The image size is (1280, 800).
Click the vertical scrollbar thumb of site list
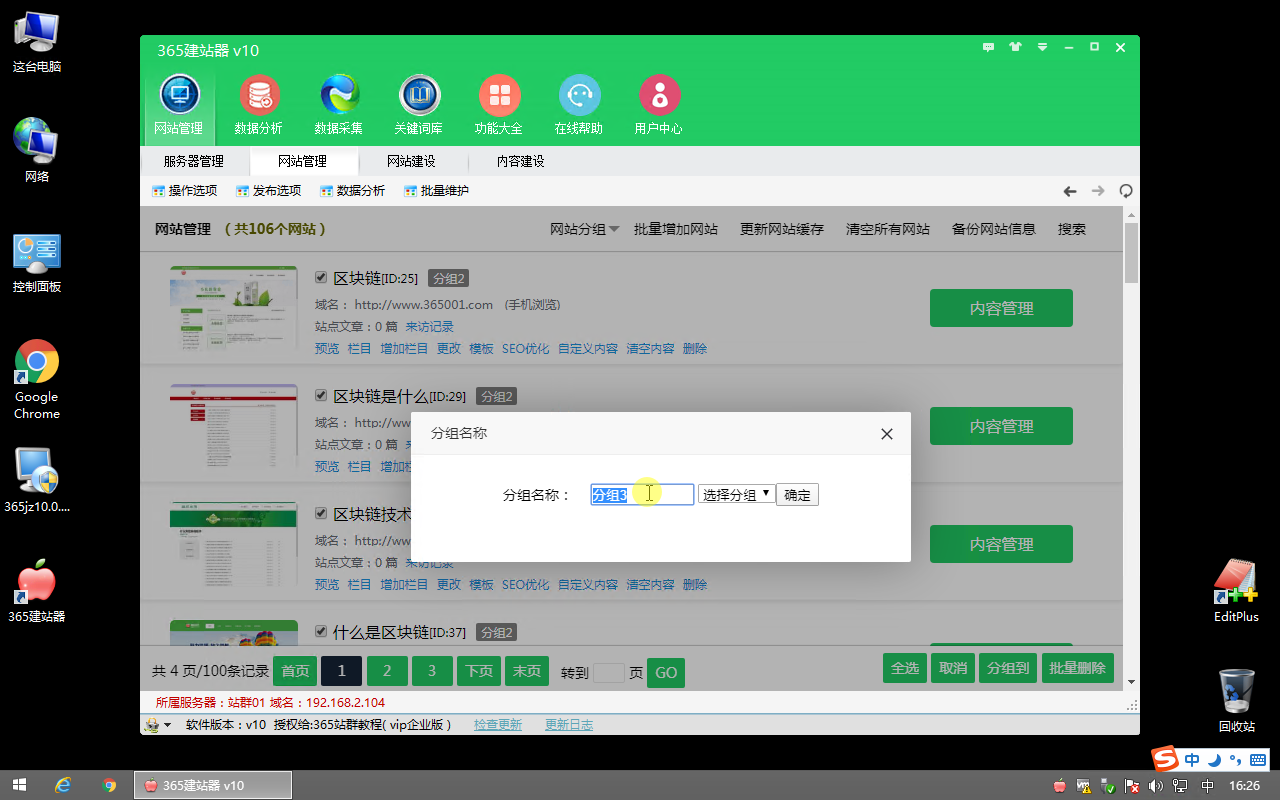[1131, 253]
